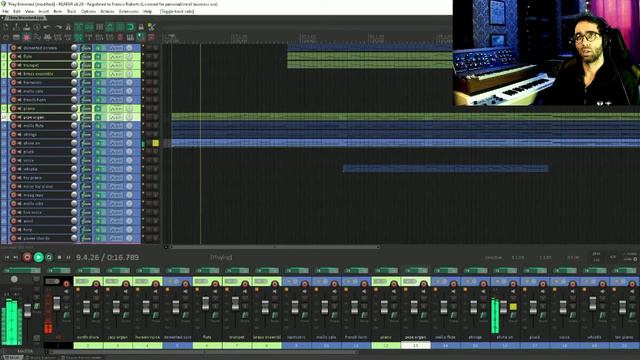Click the master mixer volume fader
The width and height of the screenshot is (640, 360).
pyautogui.click(x=27, y=310)
